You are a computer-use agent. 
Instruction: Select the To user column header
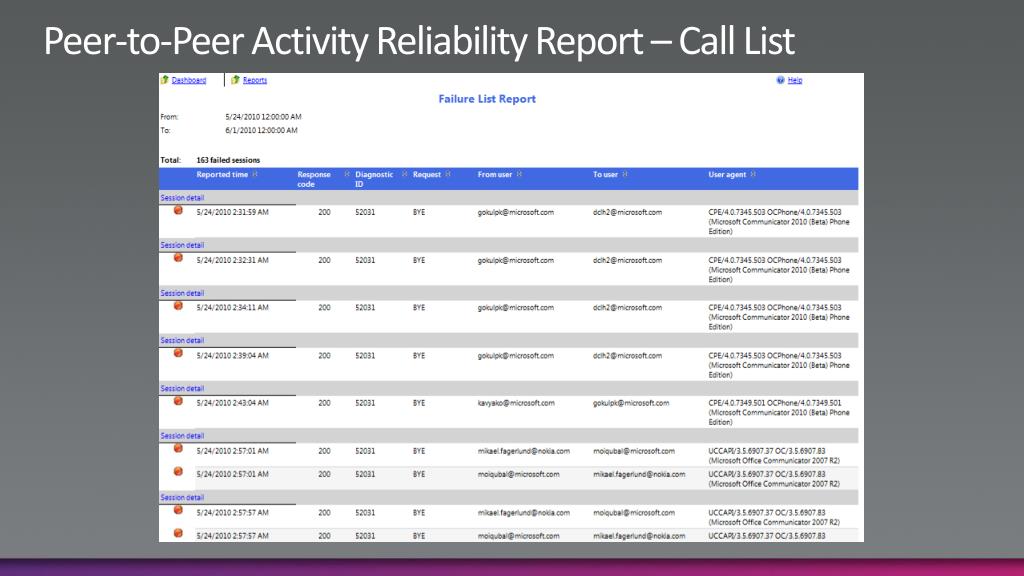605,174
